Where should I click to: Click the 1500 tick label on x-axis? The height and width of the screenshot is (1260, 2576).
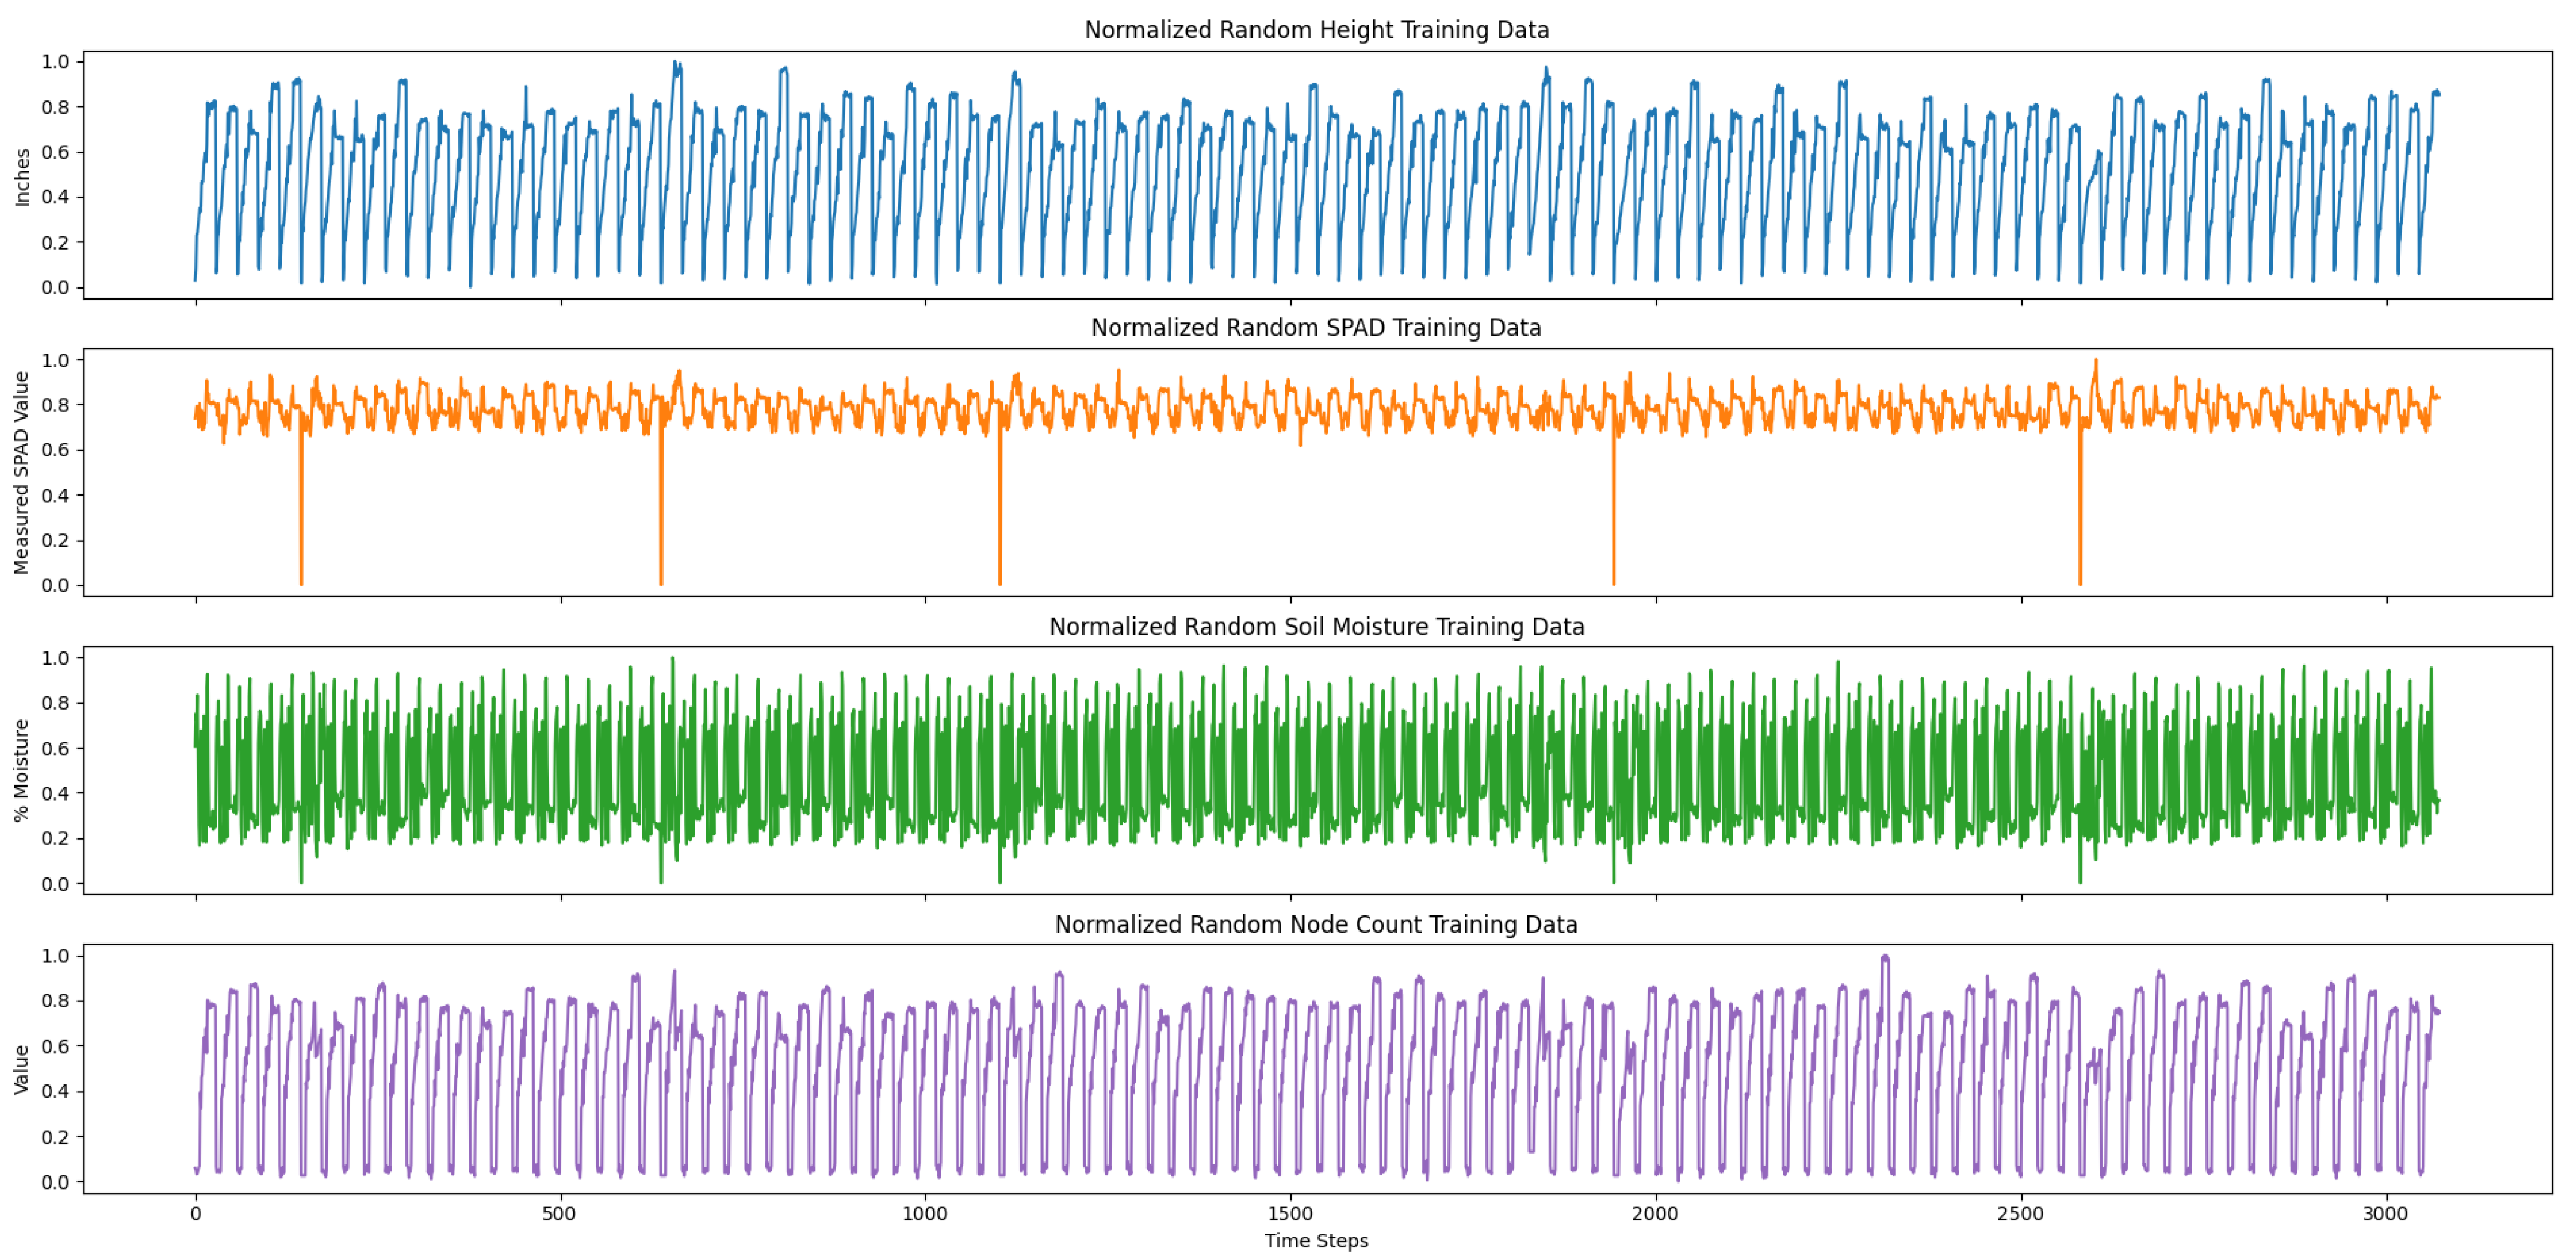tap(1290, 1215)
